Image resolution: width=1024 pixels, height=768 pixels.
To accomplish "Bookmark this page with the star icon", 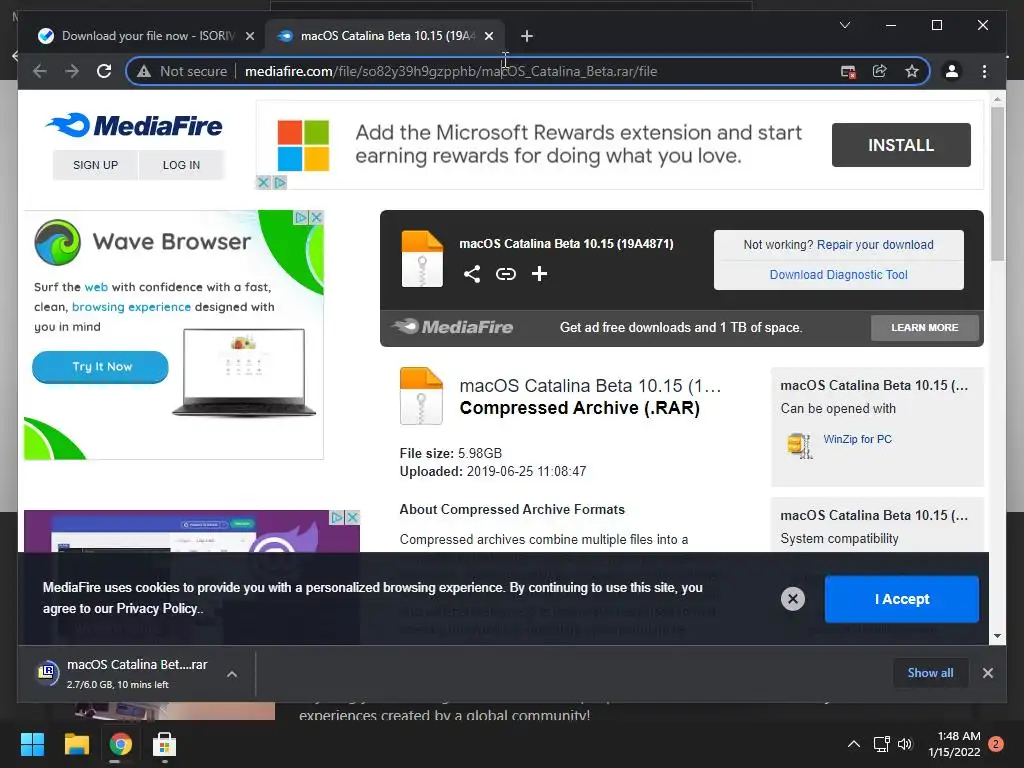I will coord(912,71).
